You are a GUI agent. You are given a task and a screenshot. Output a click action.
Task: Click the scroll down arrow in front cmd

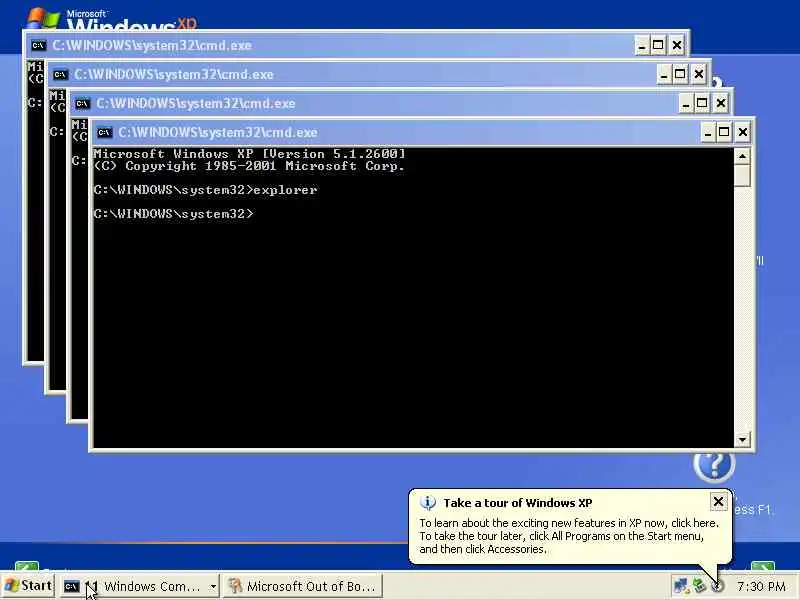[742, 439]
